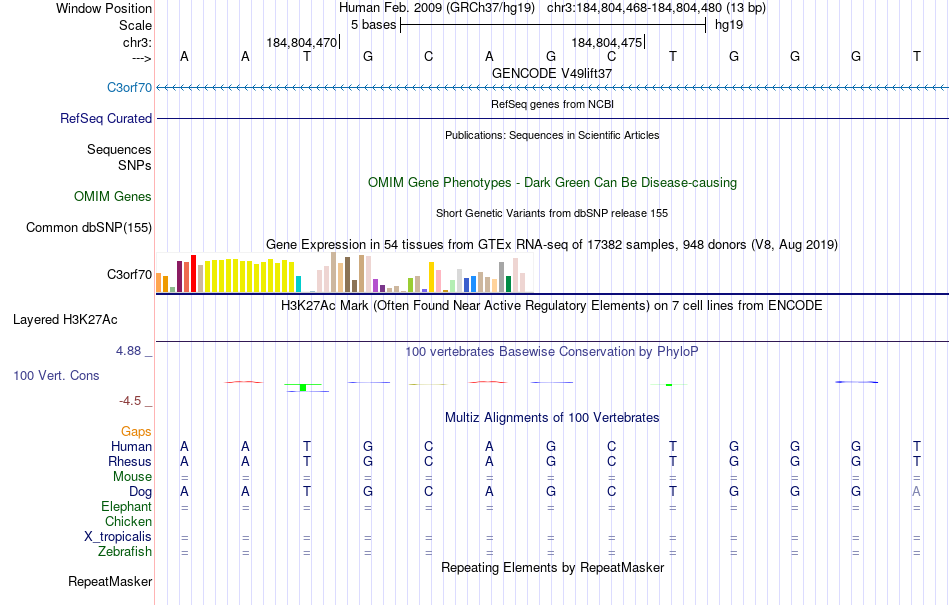
Task: Click the black C3orf70 GTEx expression label
Action: (x=129, y=274)
